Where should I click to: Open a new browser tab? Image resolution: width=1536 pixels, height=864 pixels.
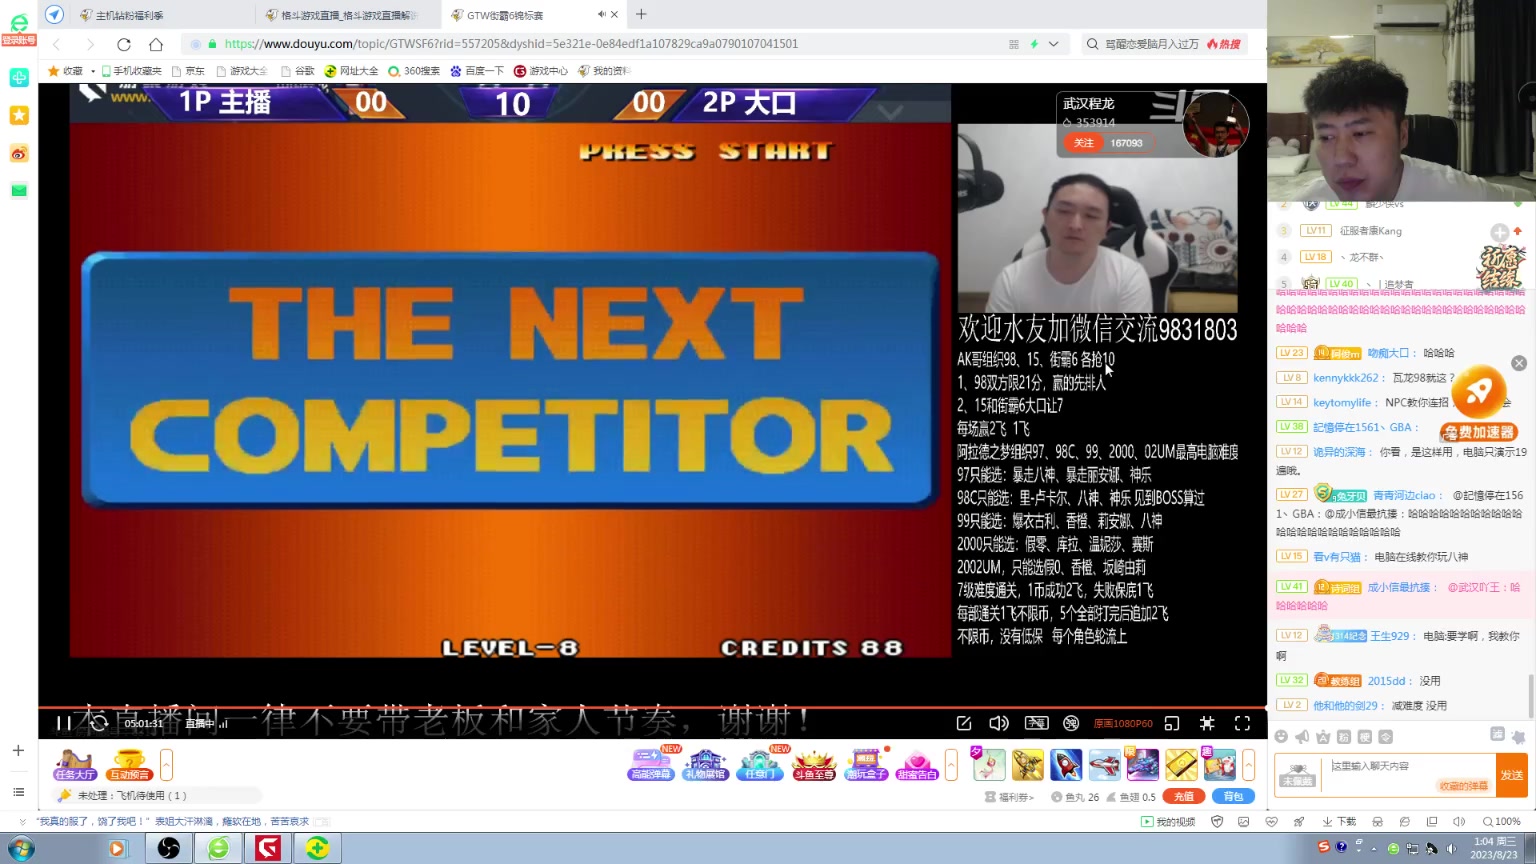641,14
